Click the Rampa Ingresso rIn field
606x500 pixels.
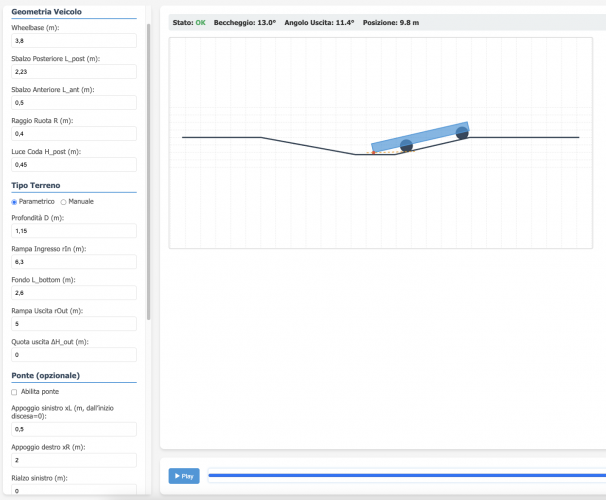pos(73,261)
